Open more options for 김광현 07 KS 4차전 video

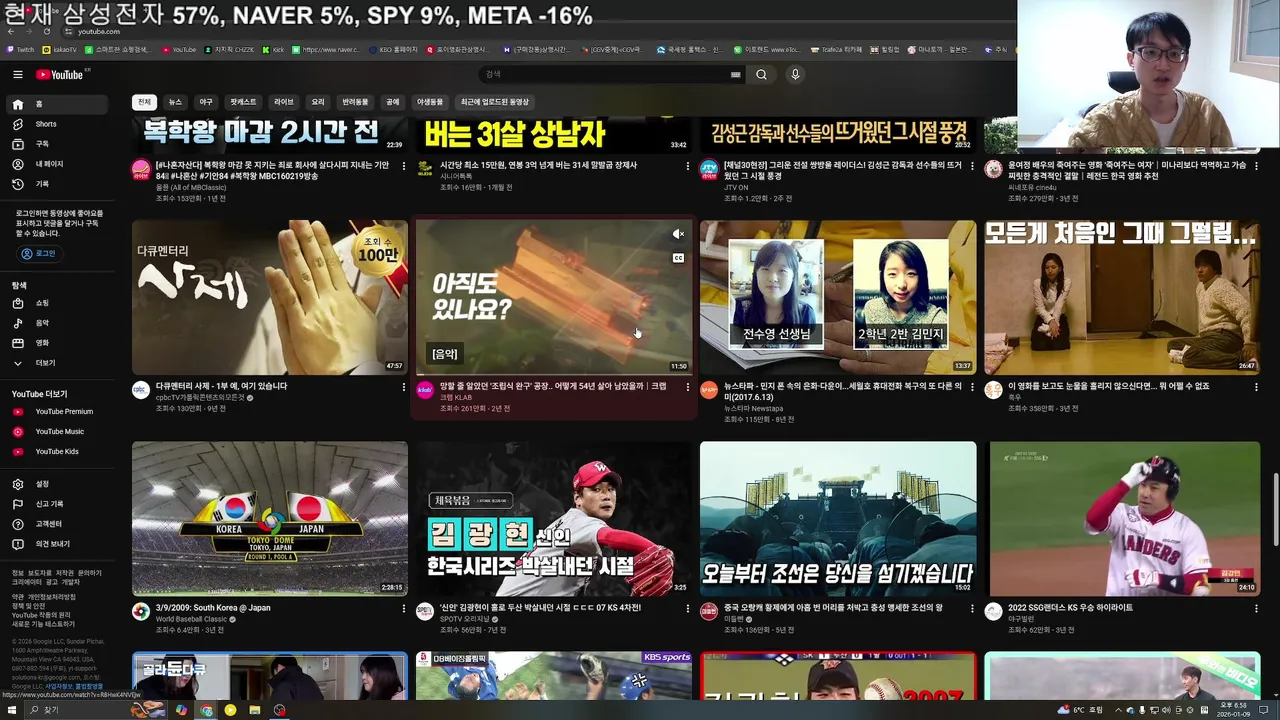pyautogui.click(x=687, y=609)
